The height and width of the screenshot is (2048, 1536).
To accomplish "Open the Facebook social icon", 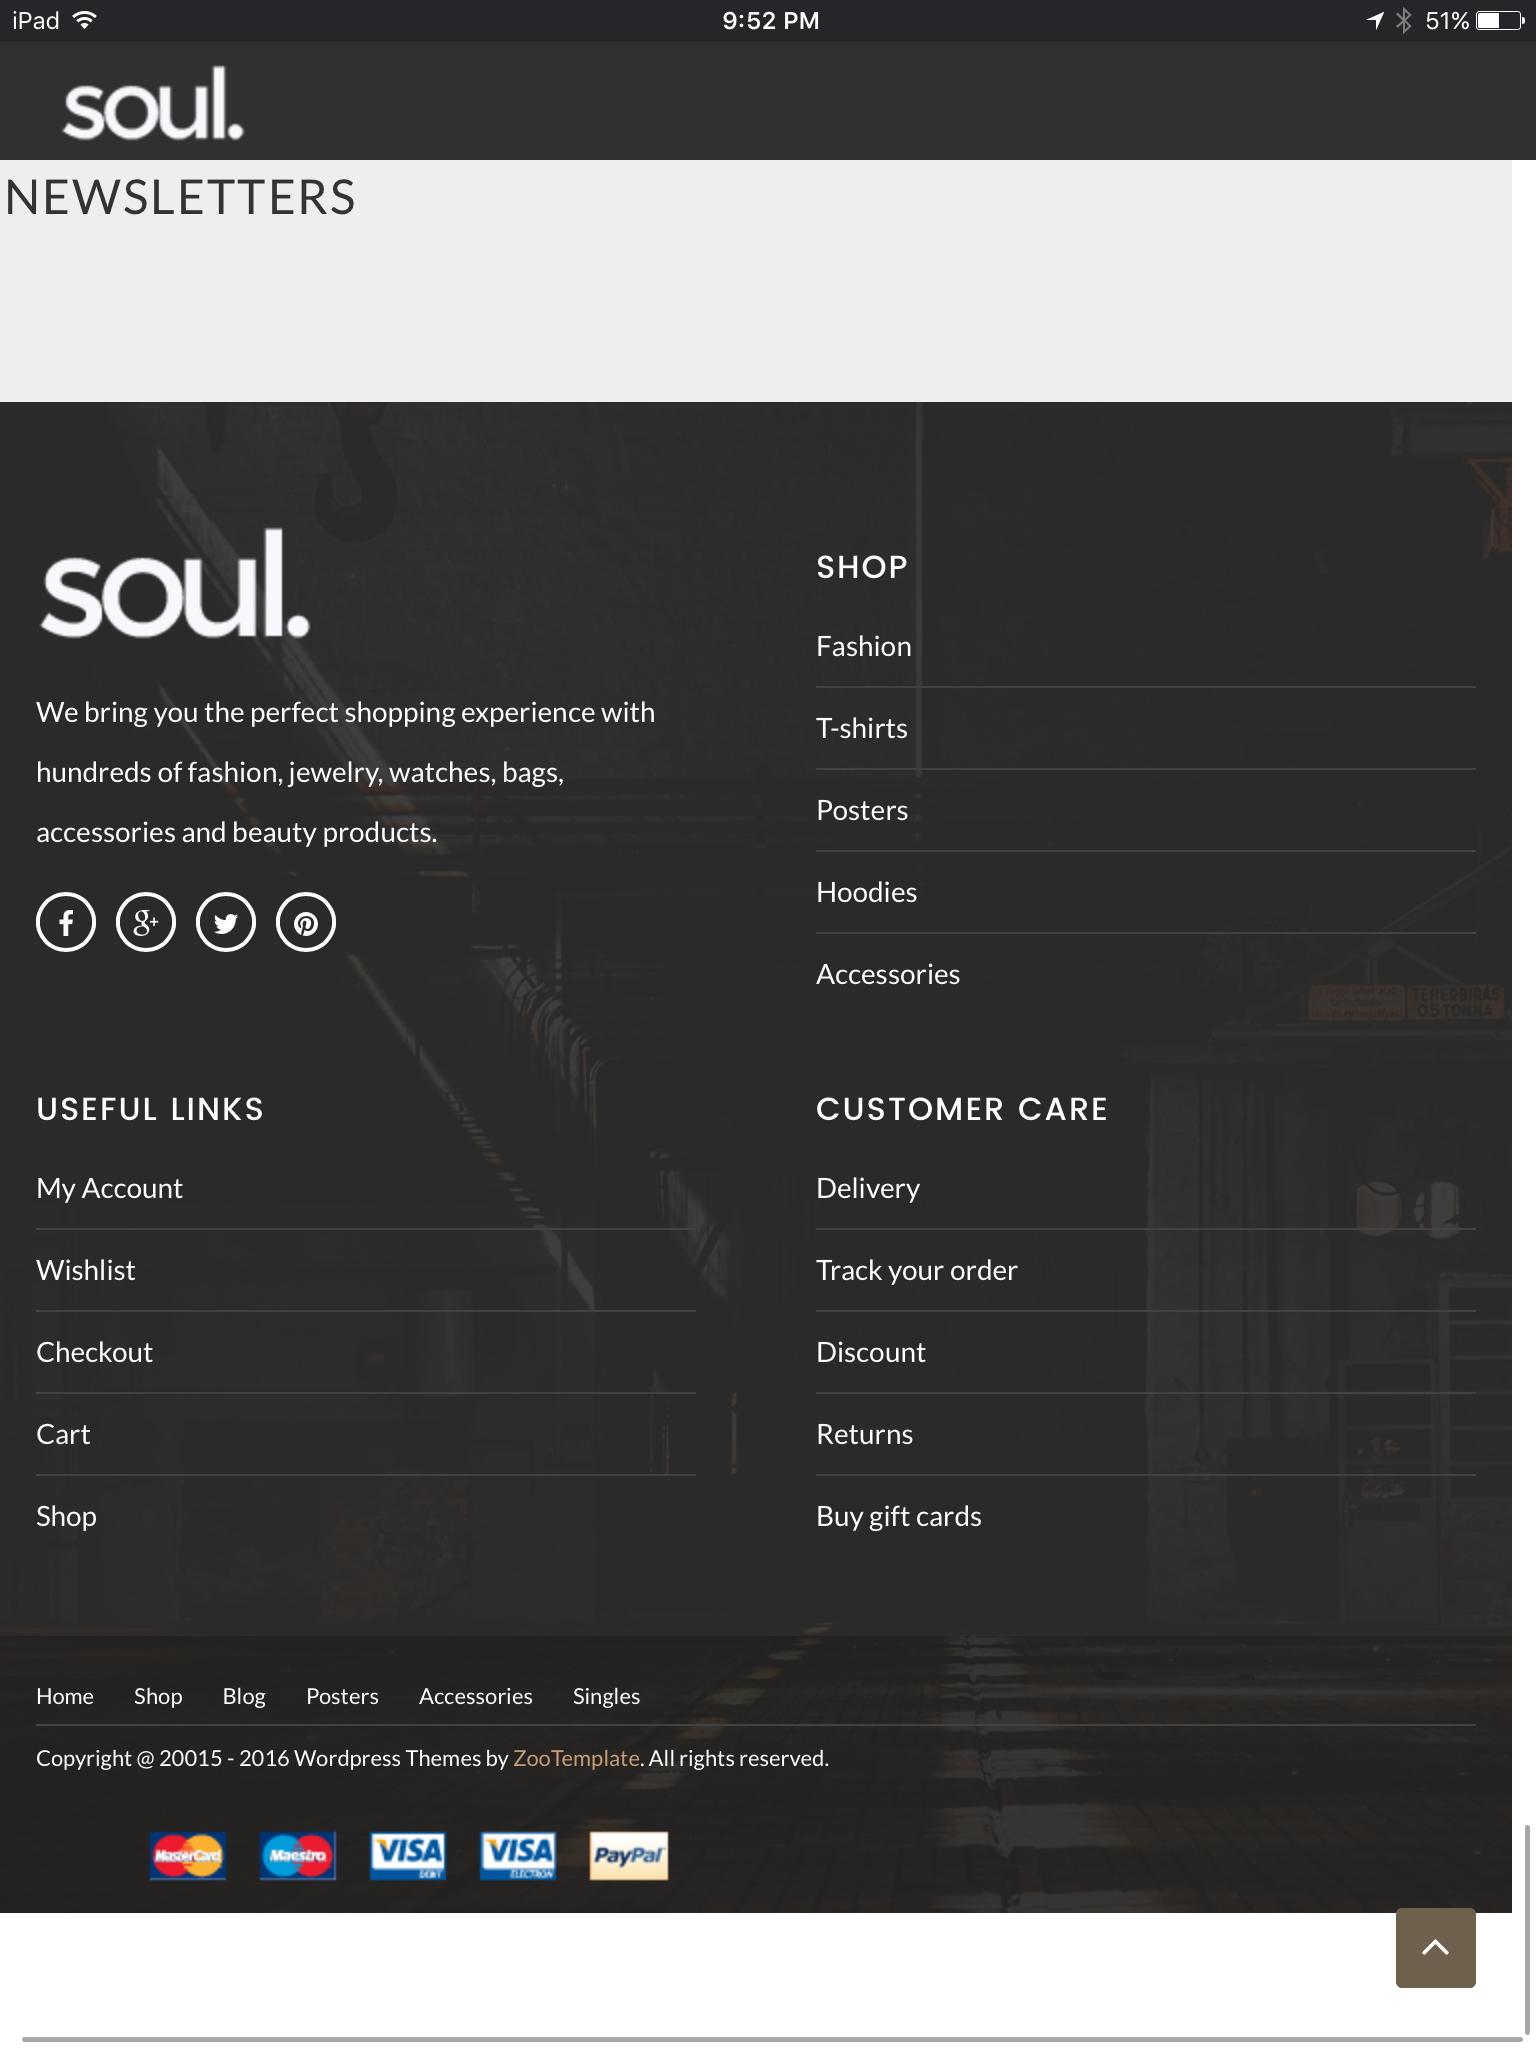I will pos(66,922).
